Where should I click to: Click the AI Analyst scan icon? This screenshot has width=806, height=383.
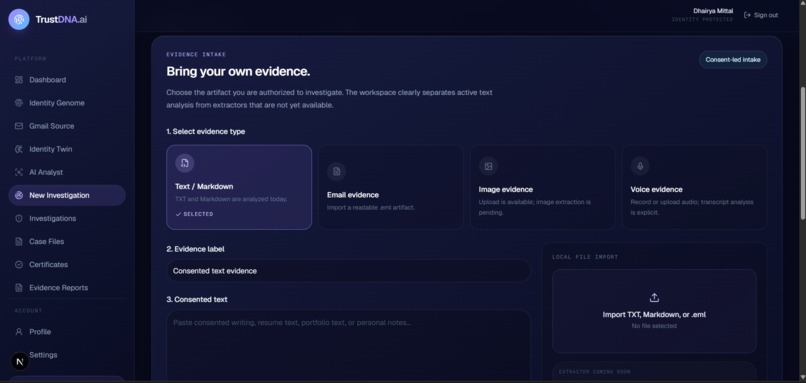point(19,172)
